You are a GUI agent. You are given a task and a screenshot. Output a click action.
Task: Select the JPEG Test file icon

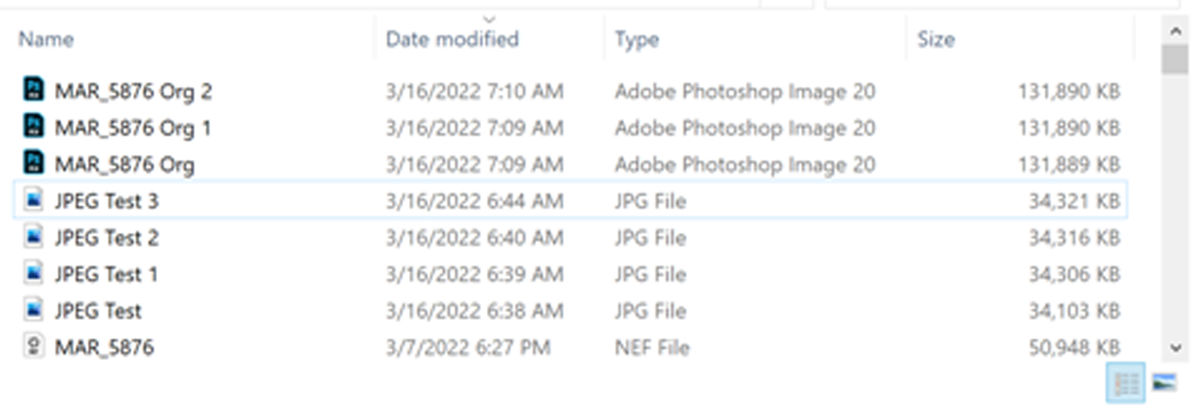click(x=33, y=311)
